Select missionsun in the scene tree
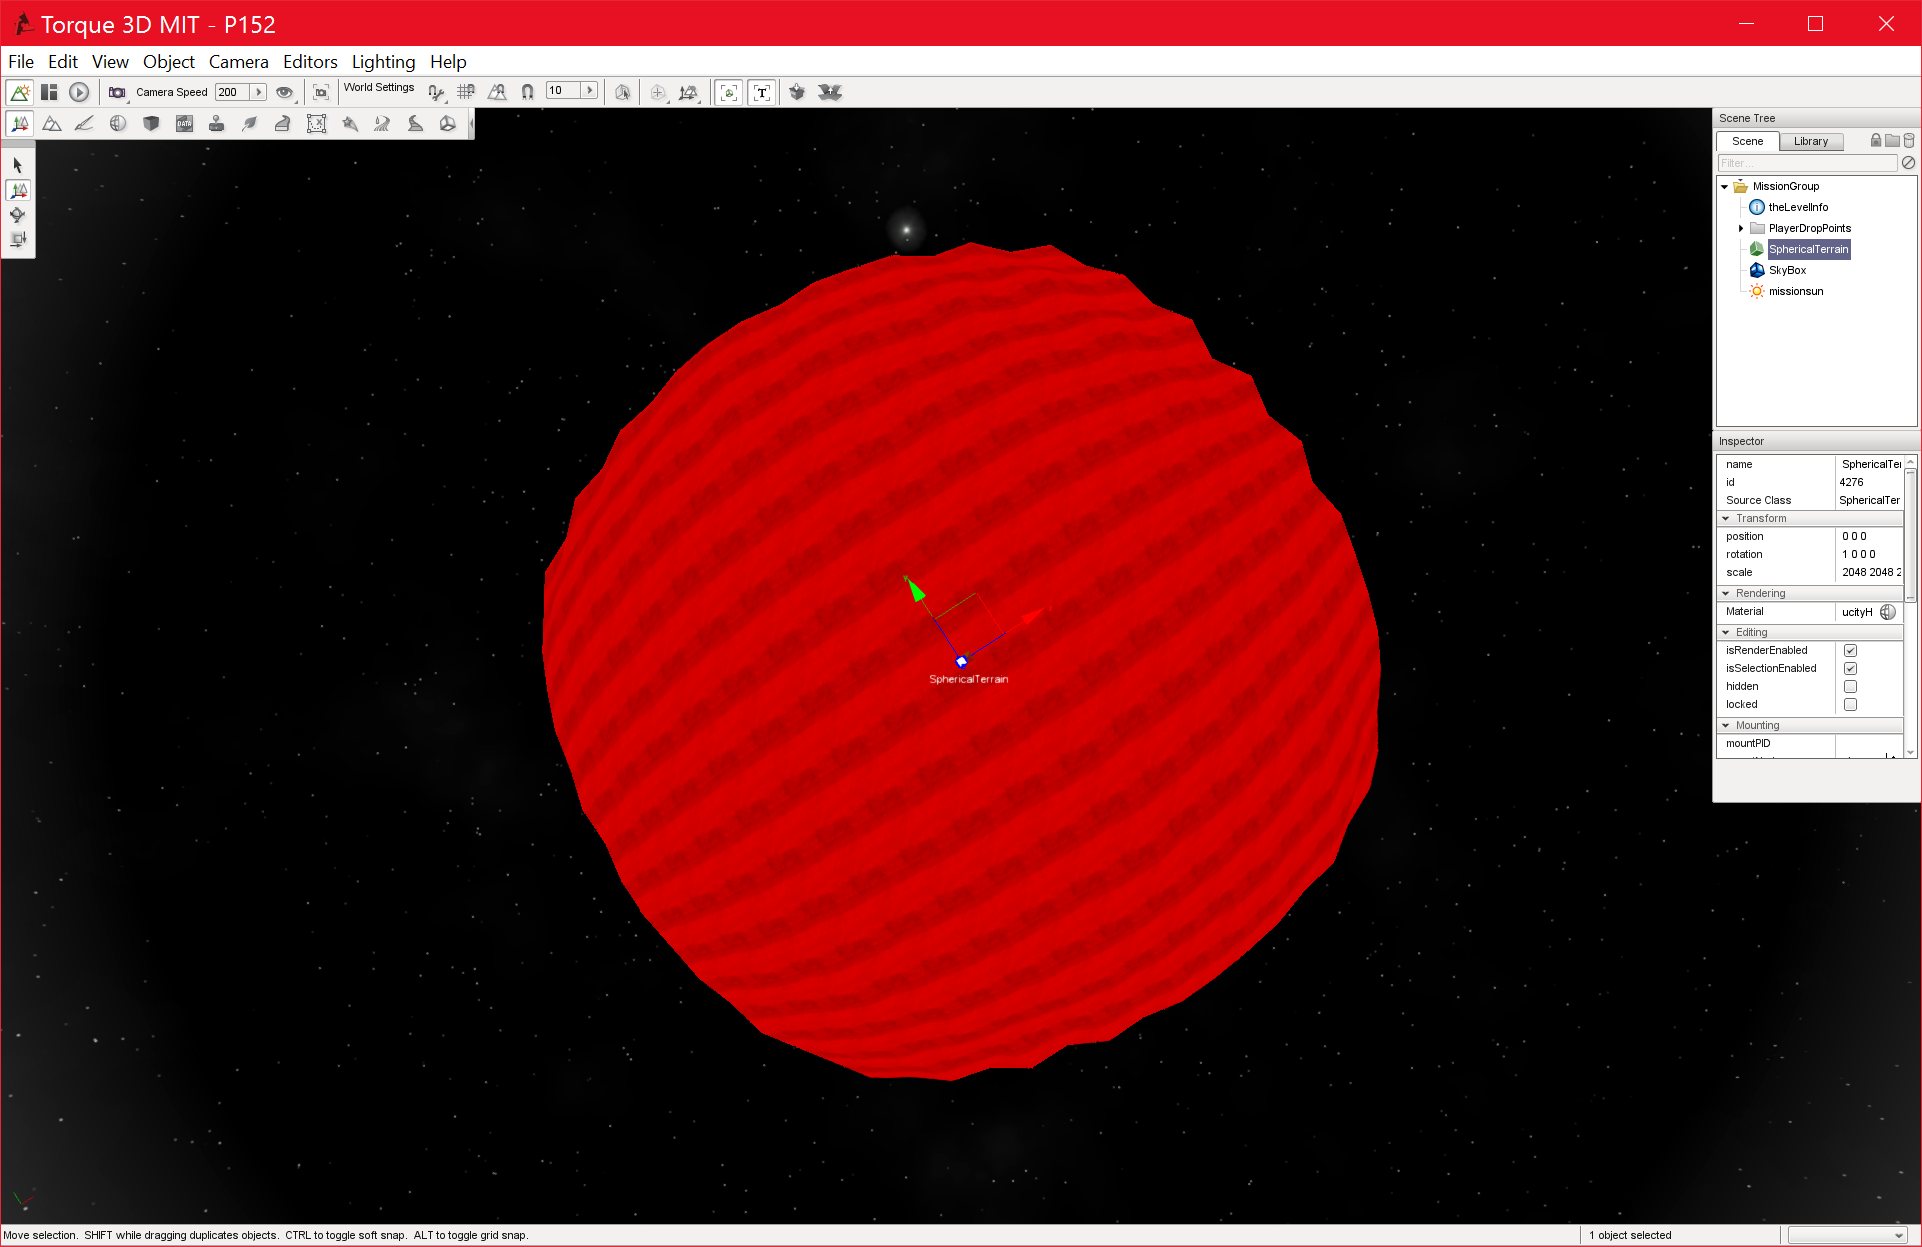Screen dimensions: 1922x1247 [x=1796, y=291]
